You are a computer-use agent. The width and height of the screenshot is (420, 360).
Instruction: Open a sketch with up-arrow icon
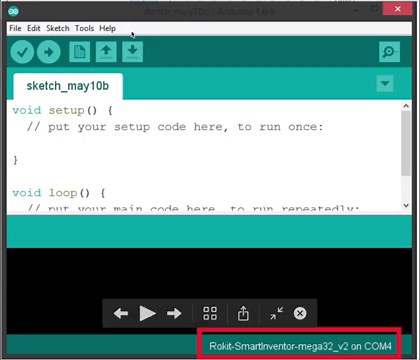[x=106, y=52]
